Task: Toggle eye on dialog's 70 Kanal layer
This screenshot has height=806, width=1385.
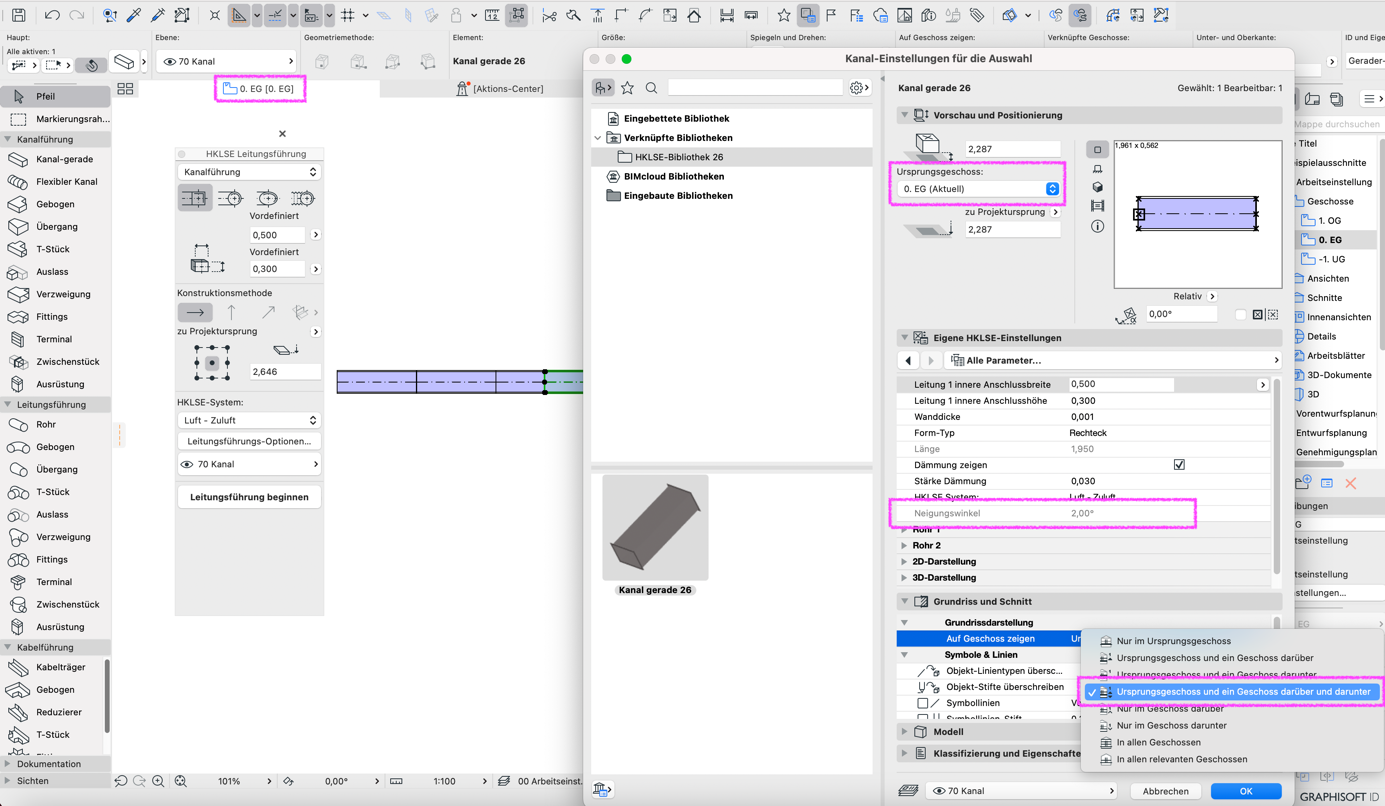Action: point(939,791)
